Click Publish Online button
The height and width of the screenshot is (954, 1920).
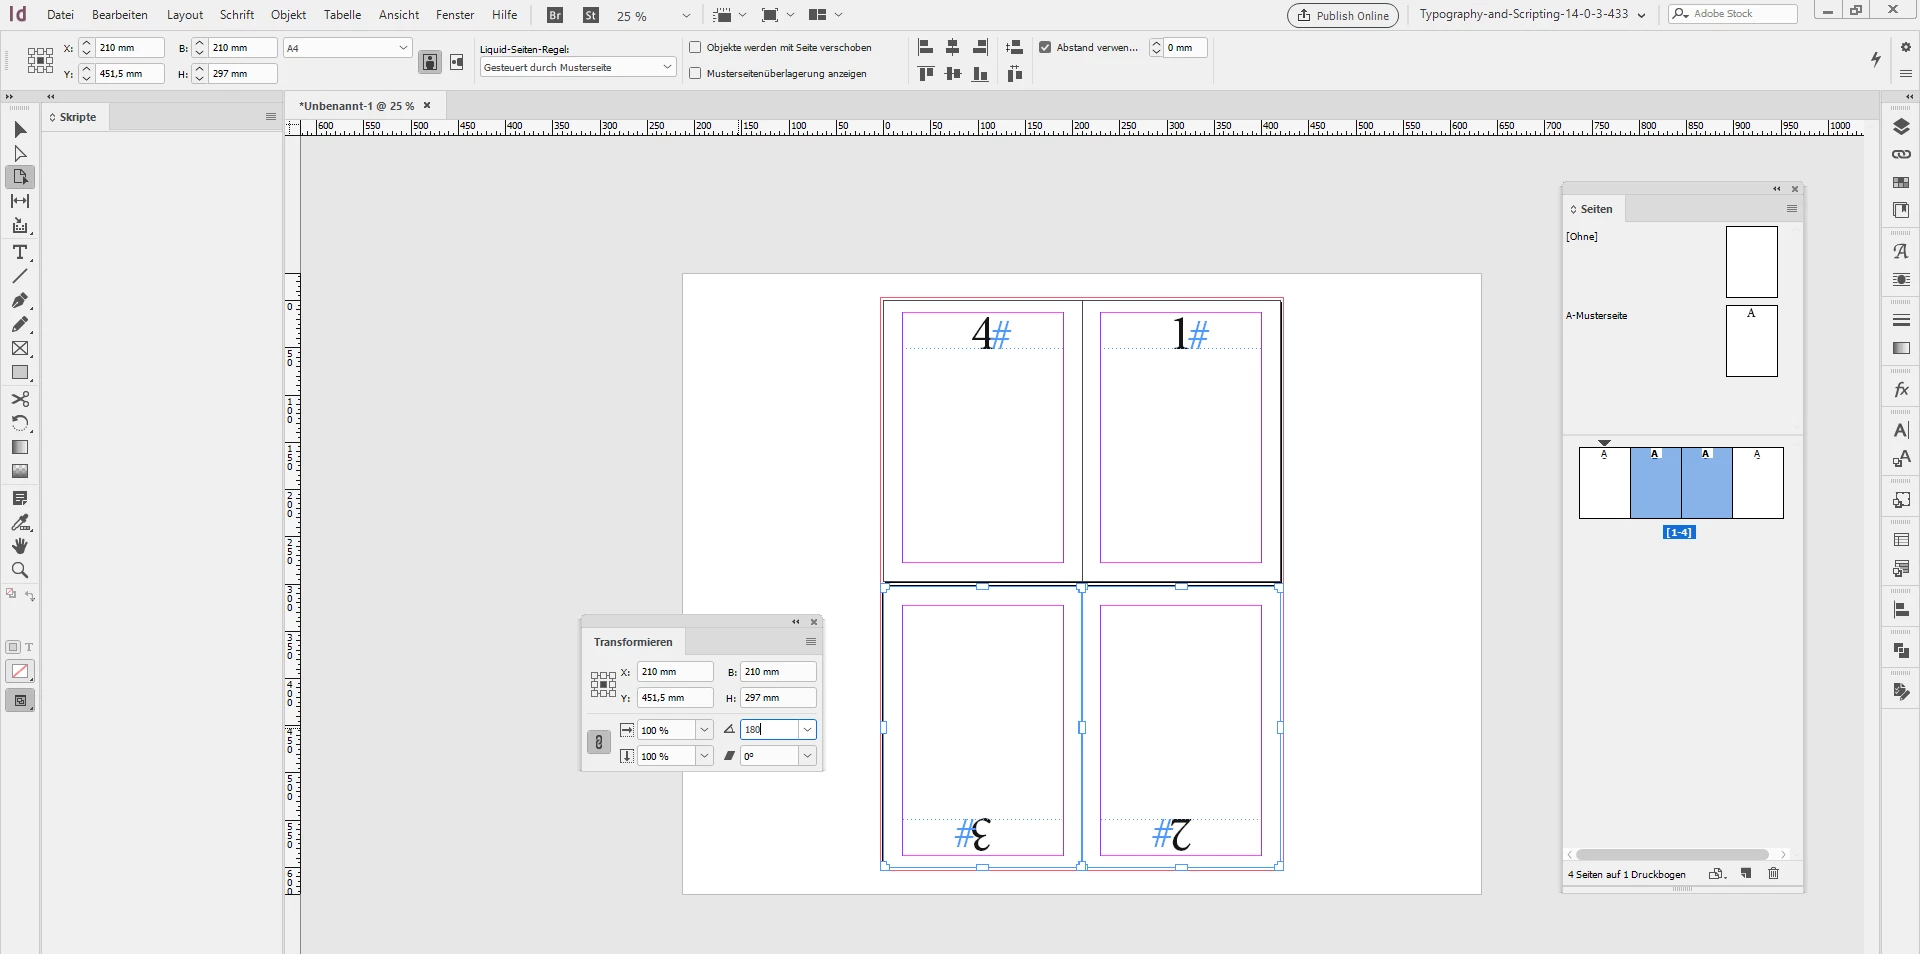coord(1343,15)
